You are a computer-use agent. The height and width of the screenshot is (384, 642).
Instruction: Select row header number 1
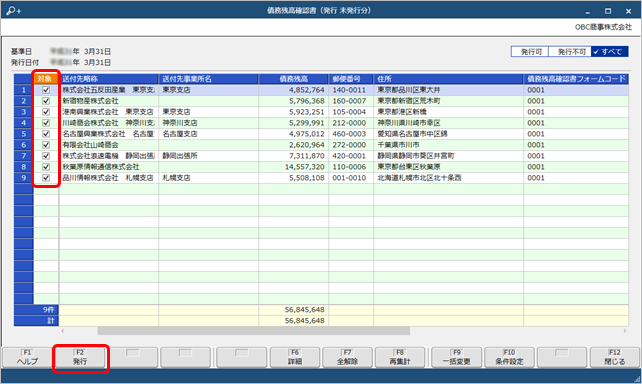(x=24, y=90)
